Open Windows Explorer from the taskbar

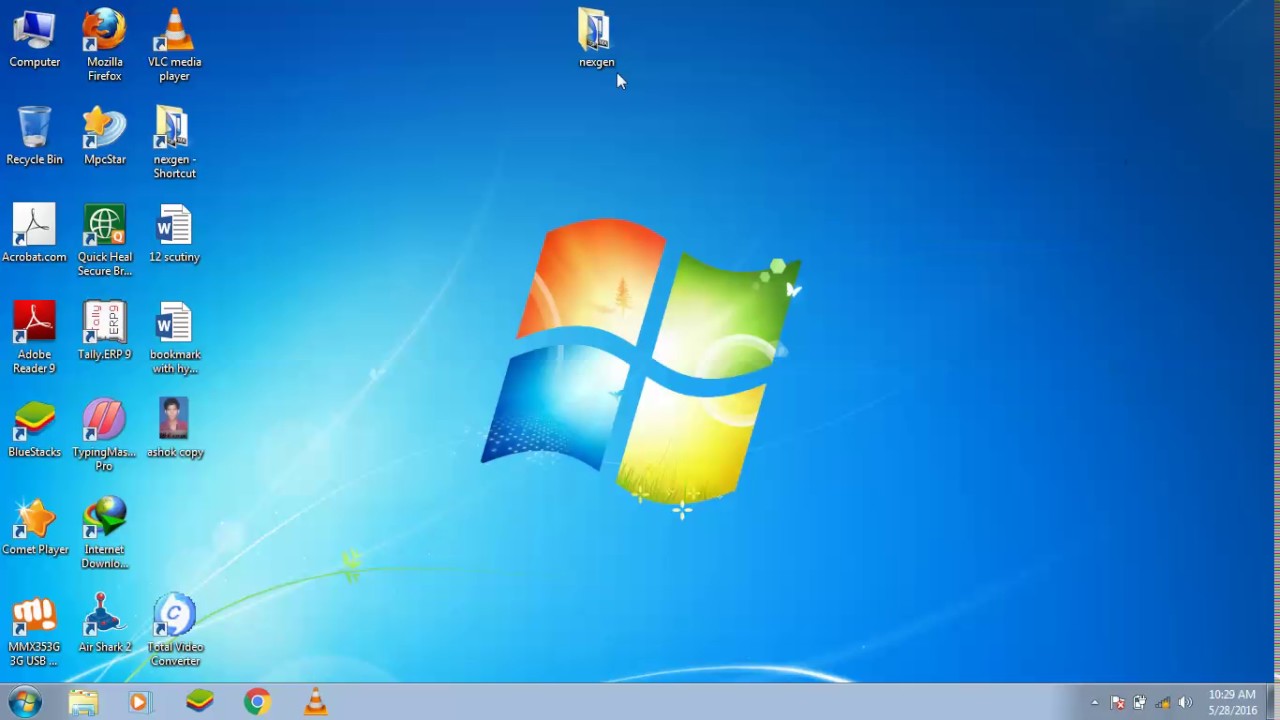(83, 702)
